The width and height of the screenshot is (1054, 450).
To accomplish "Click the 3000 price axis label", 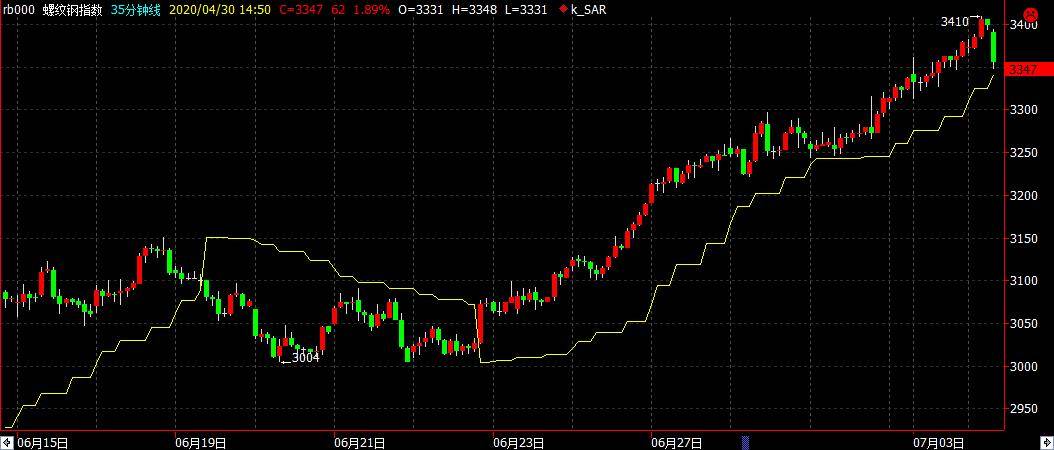I will coord(1026,367).
